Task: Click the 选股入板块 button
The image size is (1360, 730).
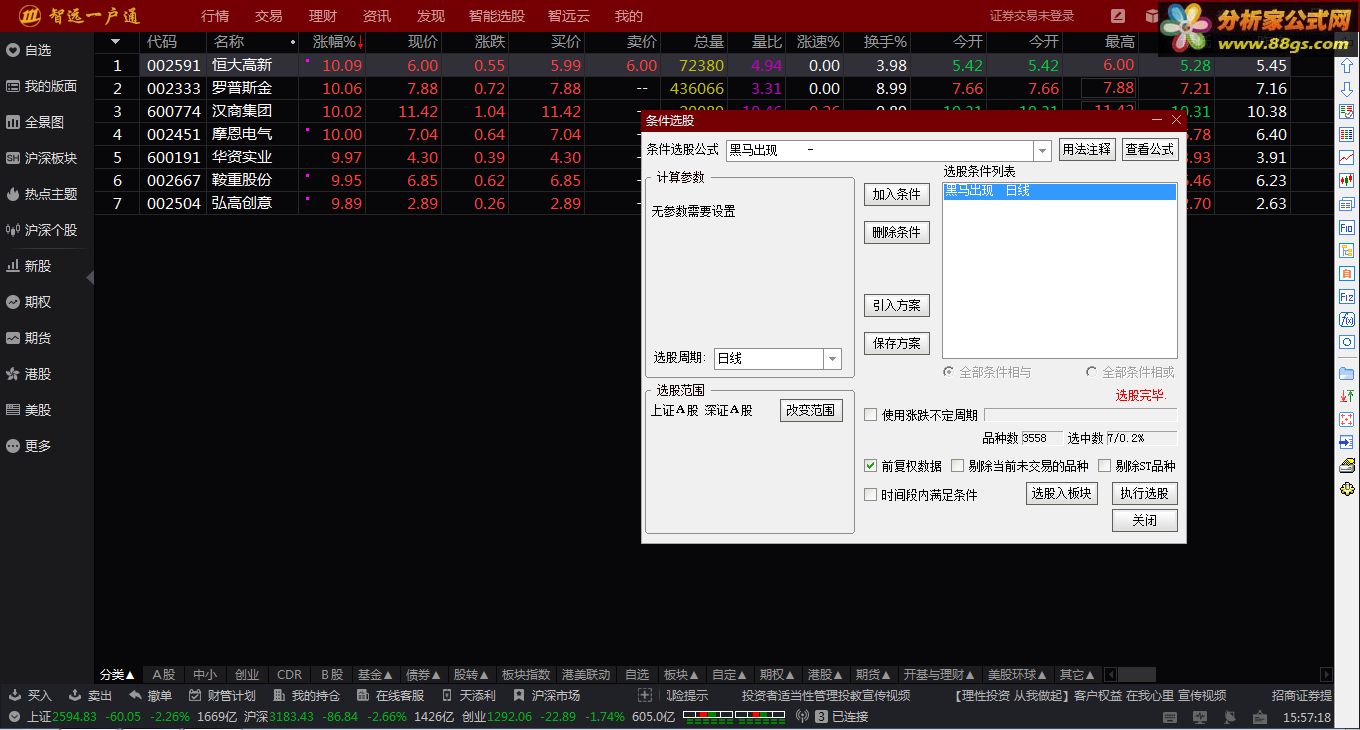Action: 1062,494
